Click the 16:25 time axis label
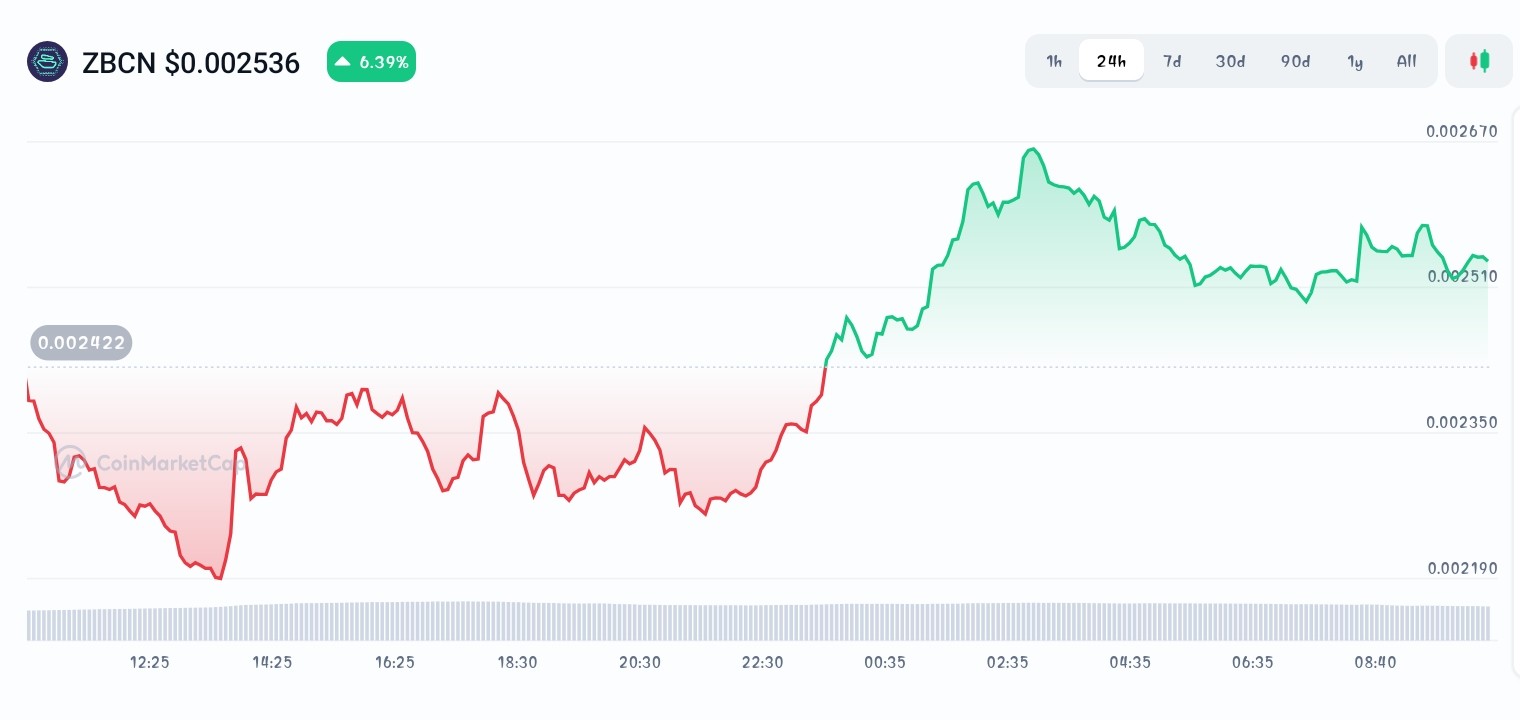Viewport: 1520px width, 720px height. [395, 662]
